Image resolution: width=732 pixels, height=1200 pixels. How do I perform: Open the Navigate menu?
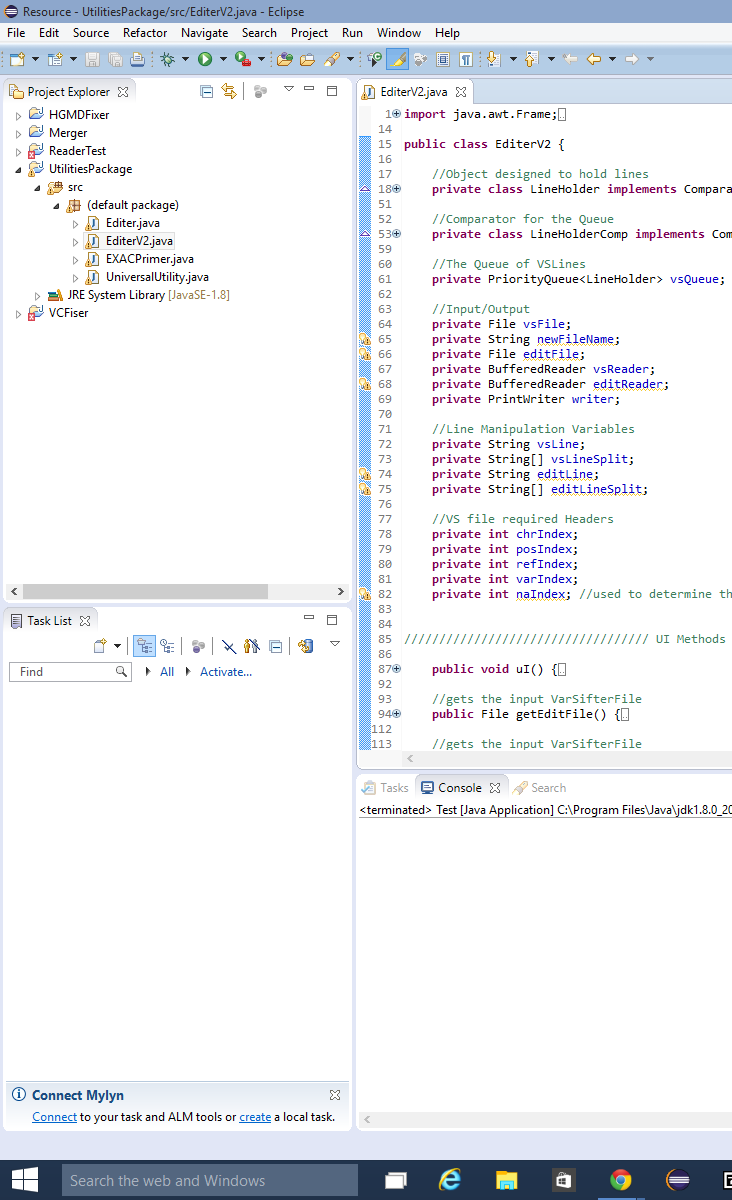pos(204,33)
